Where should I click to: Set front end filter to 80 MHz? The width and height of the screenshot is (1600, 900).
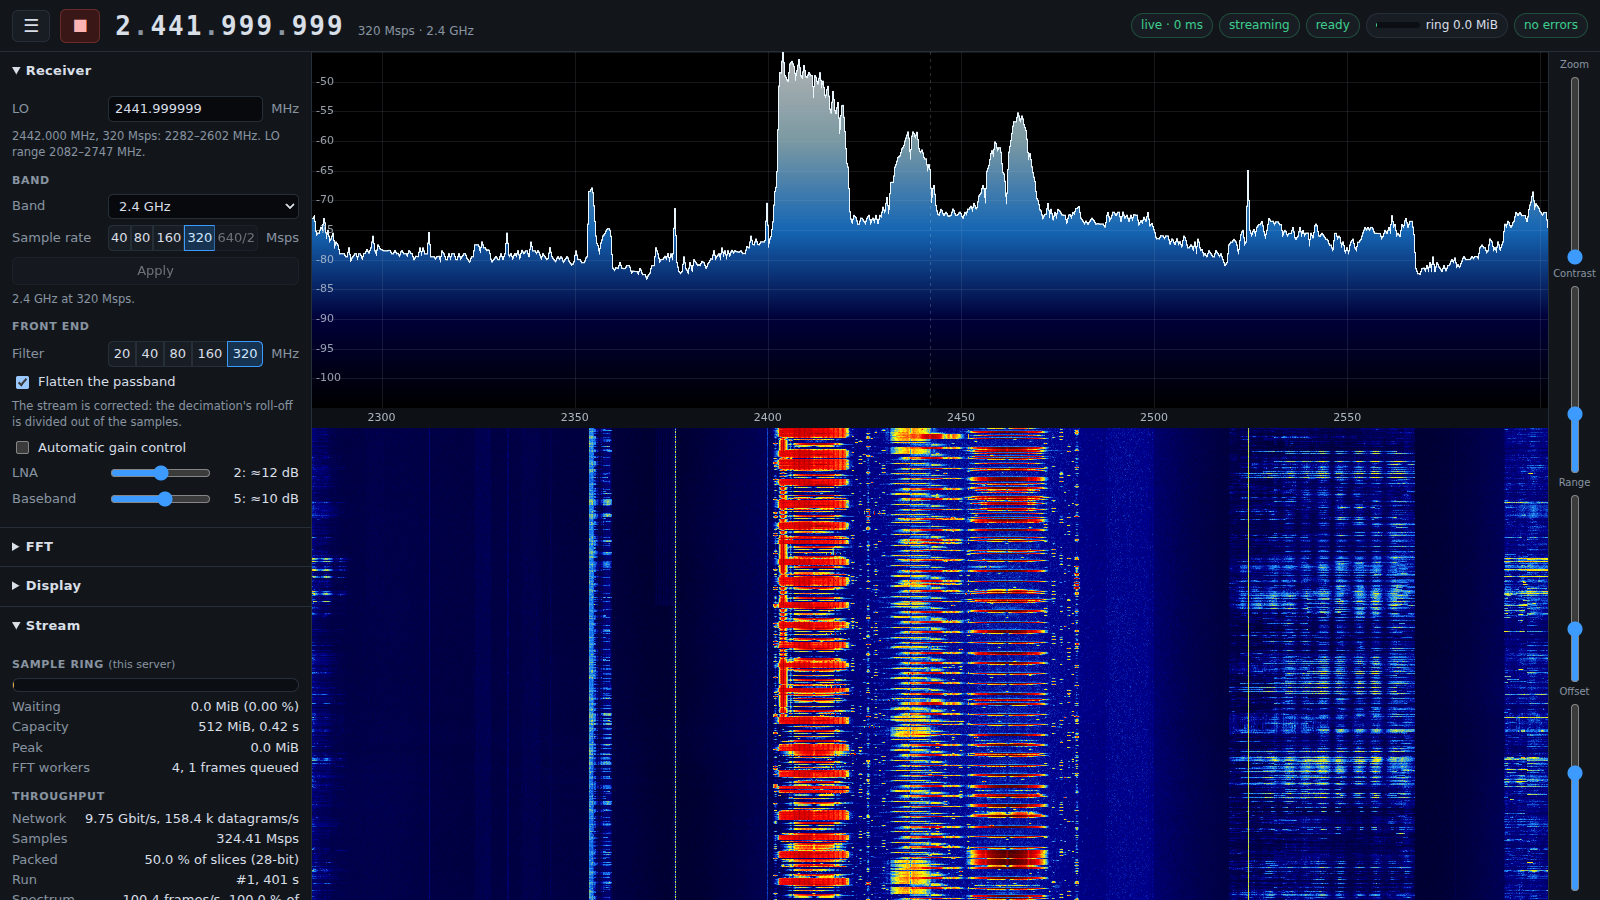pyautogui.click(x=178, y=354)
